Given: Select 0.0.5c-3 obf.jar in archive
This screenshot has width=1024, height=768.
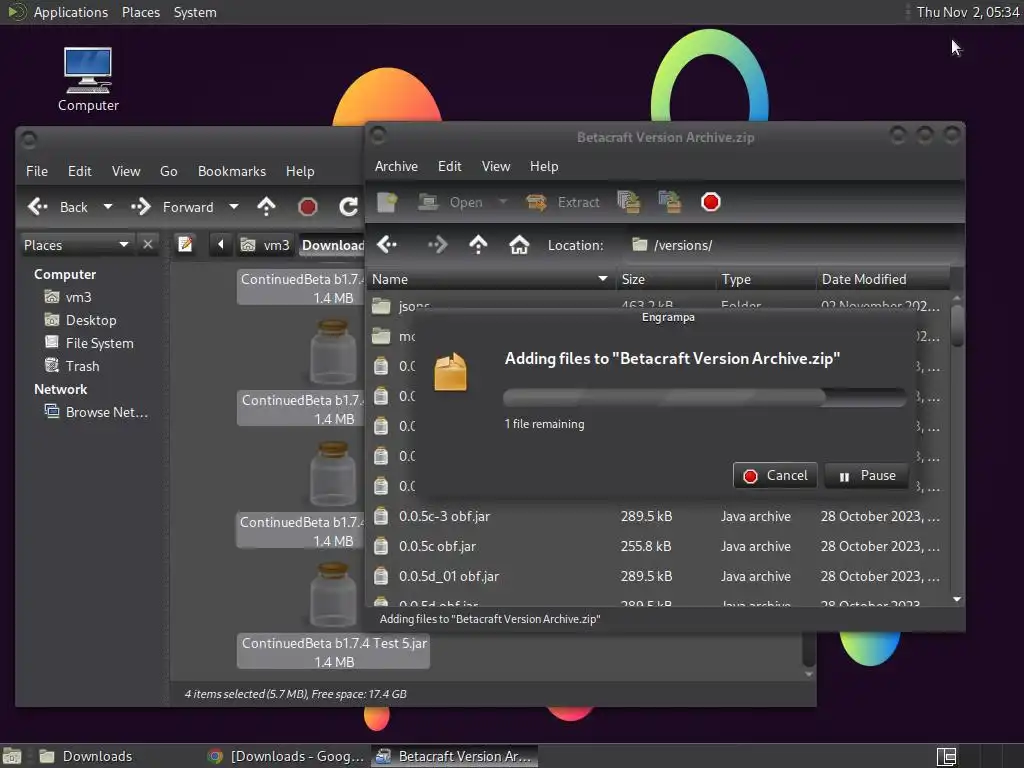Looking at the screenshot, I should 658,517.
